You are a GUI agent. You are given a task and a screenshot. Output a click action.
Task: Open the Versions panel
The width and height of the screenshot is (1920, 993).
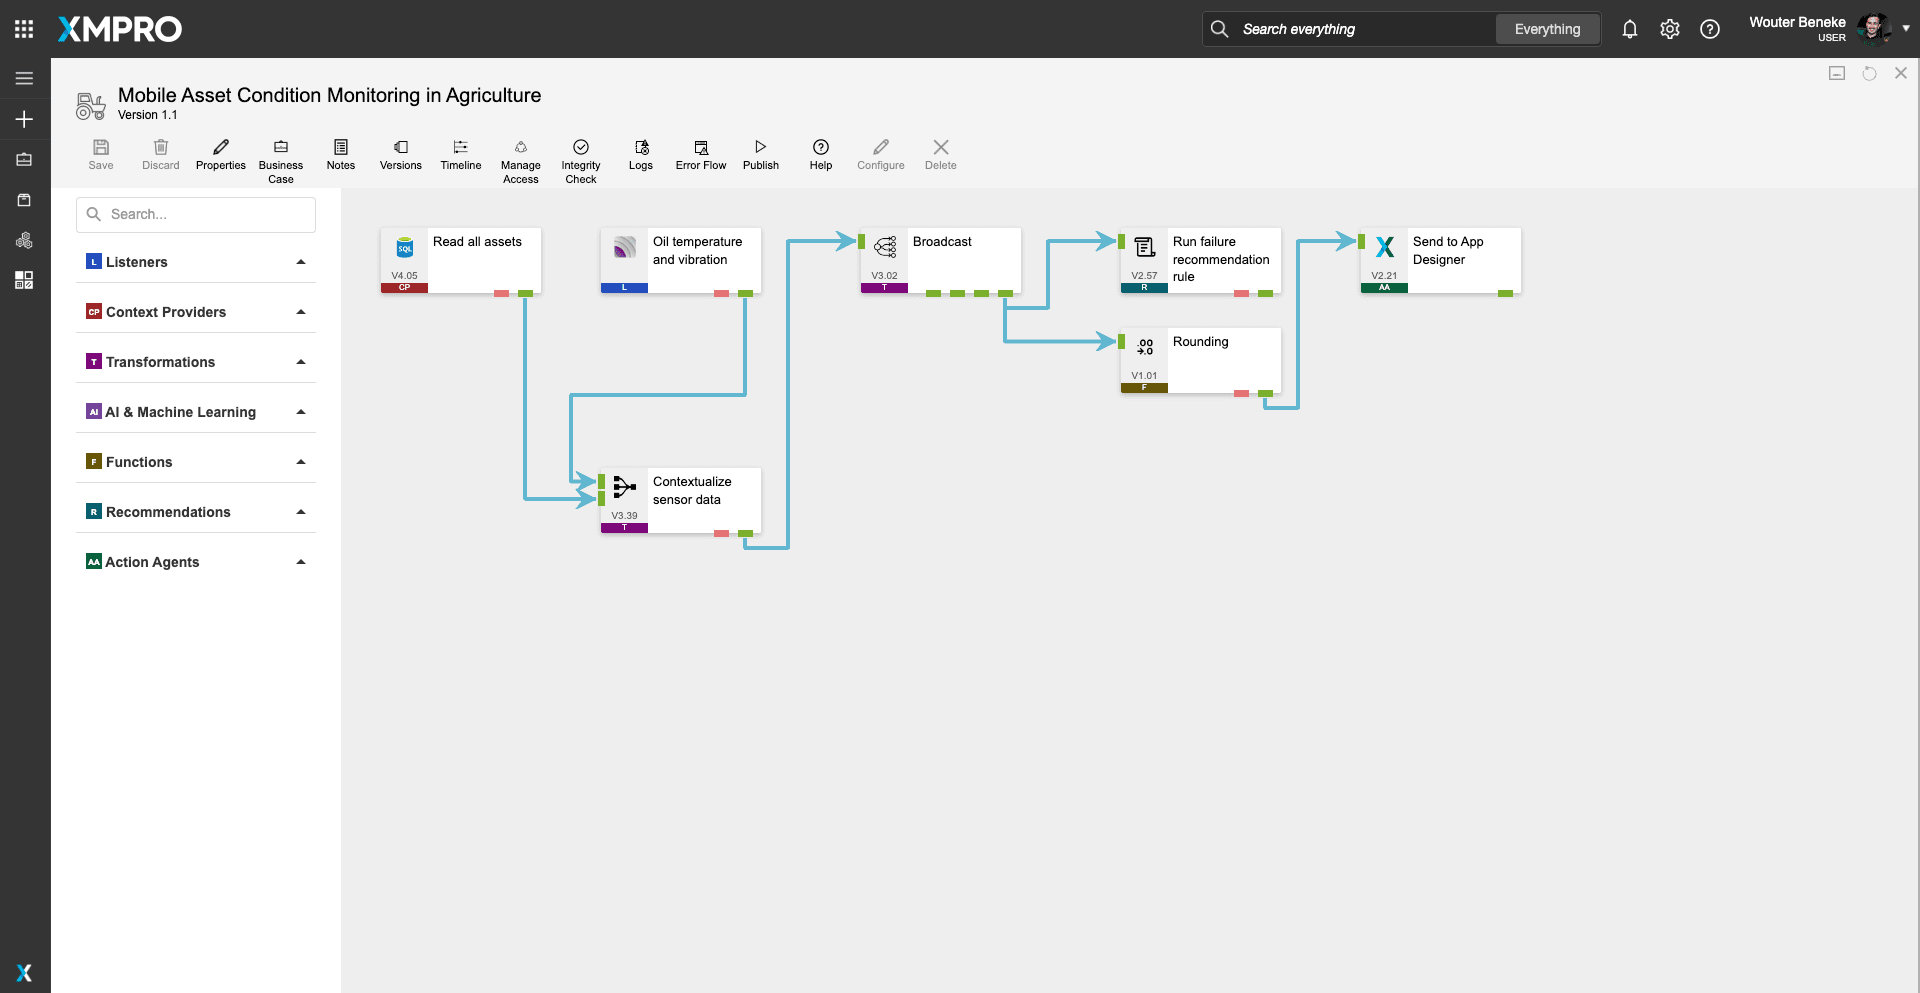click(x=400, y=148)
